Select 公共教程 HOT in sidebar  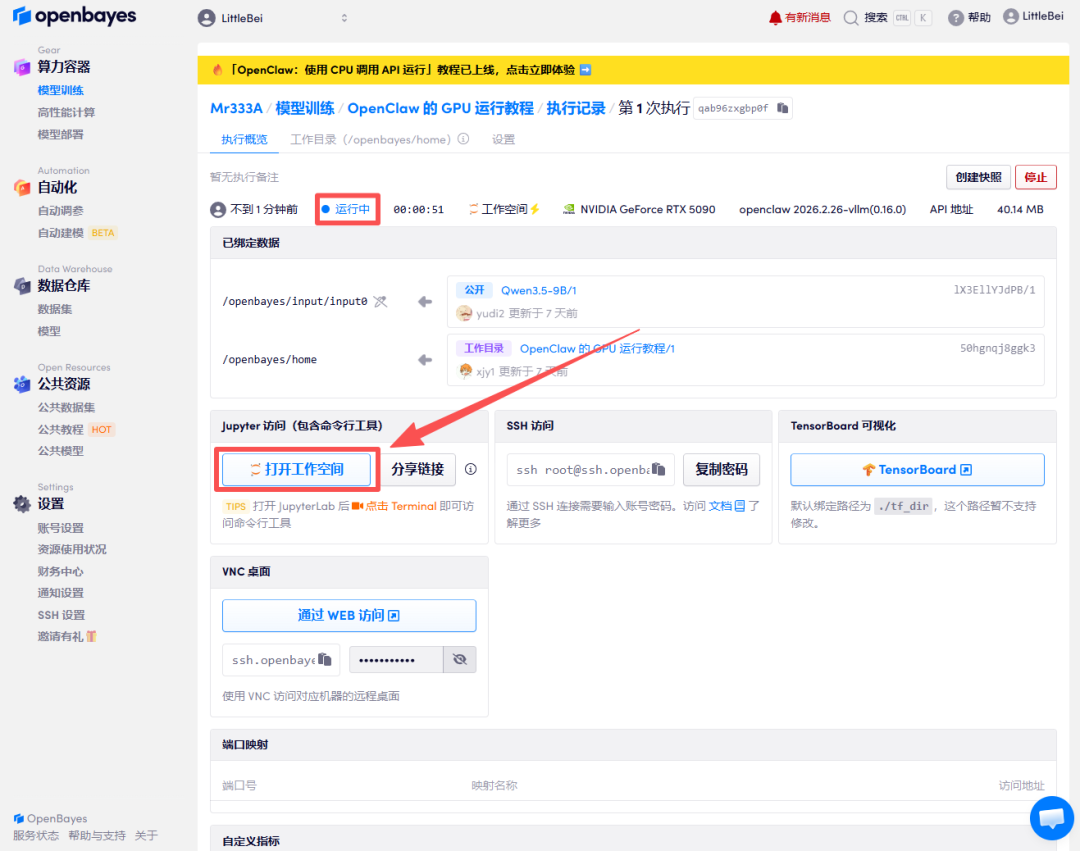click(x=76, y=430)
